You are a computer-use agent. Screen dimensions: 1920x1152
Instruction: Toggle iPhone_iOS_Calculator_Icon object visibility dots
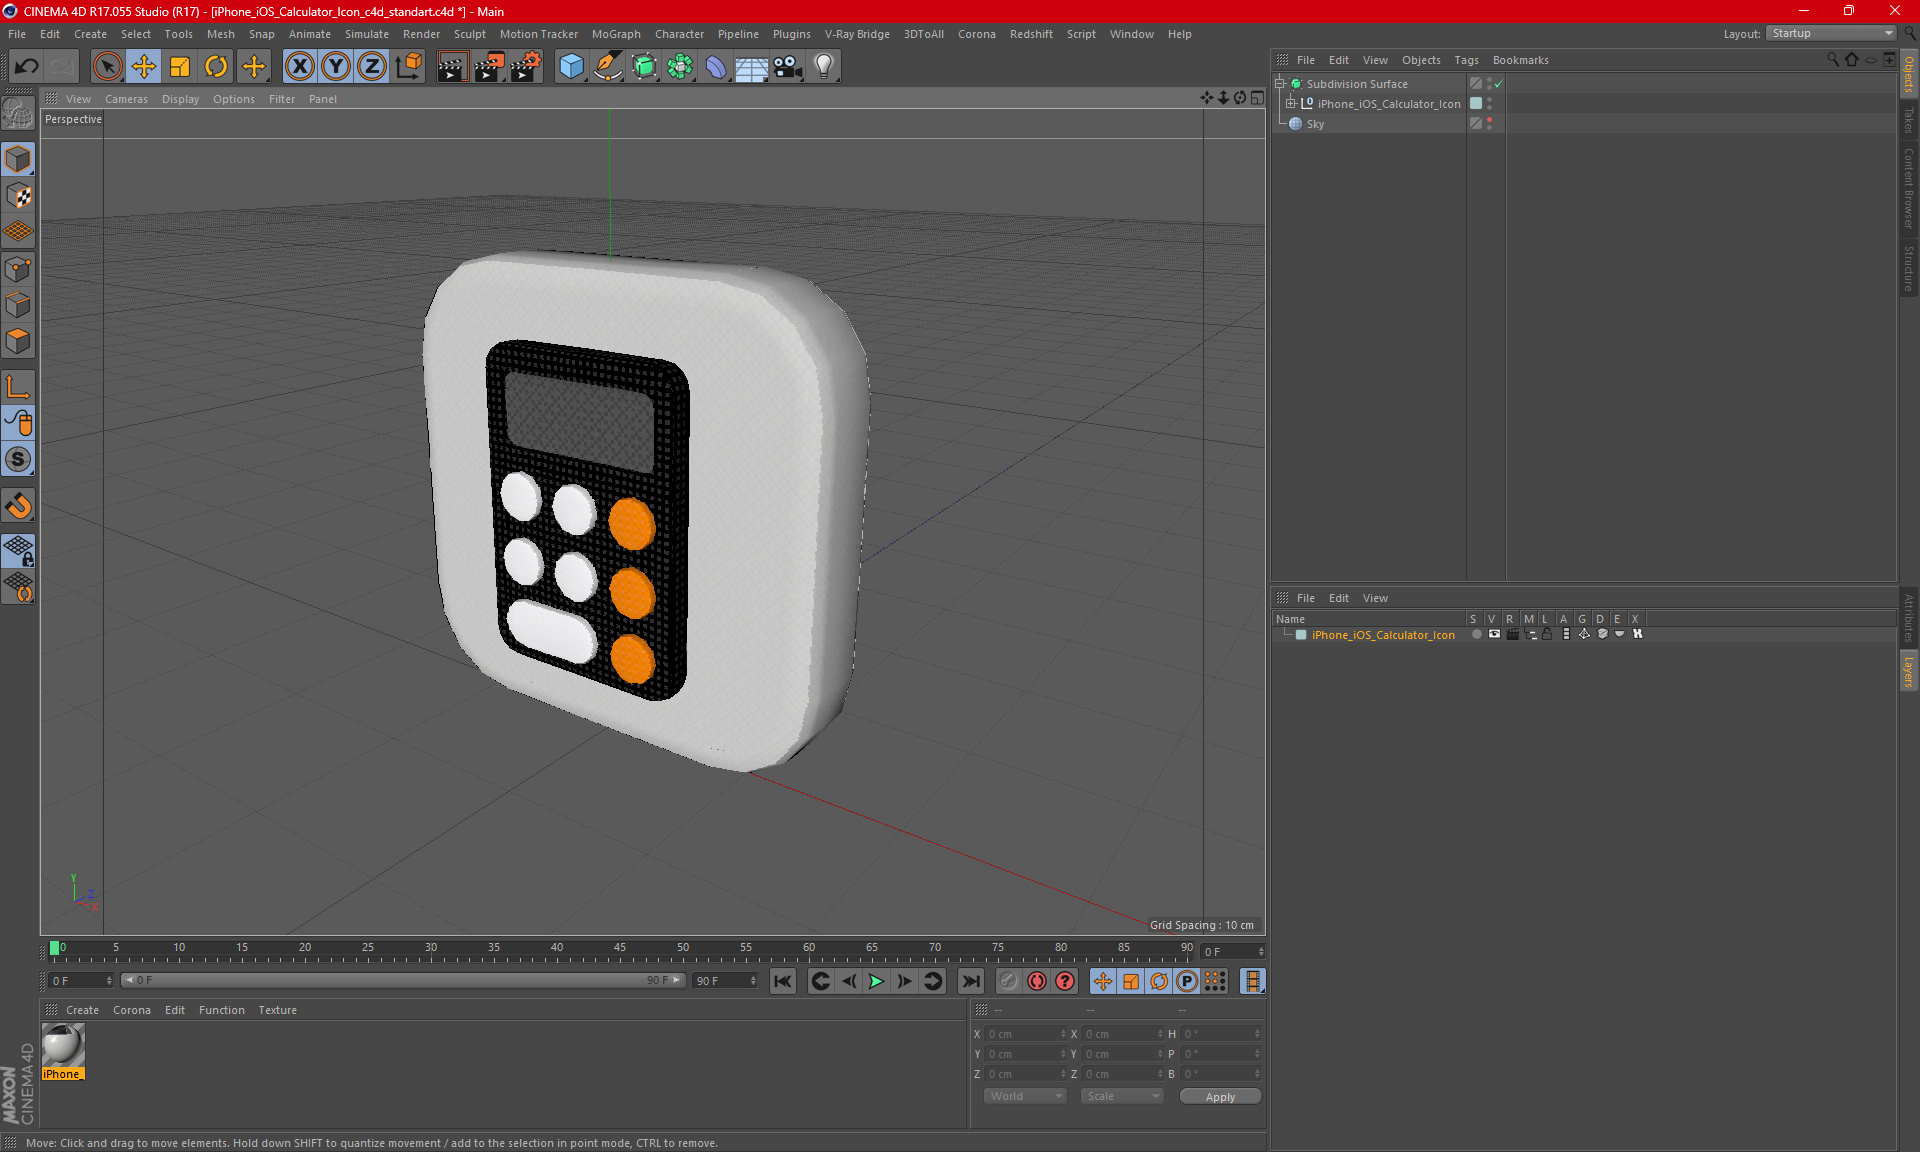1489,103
